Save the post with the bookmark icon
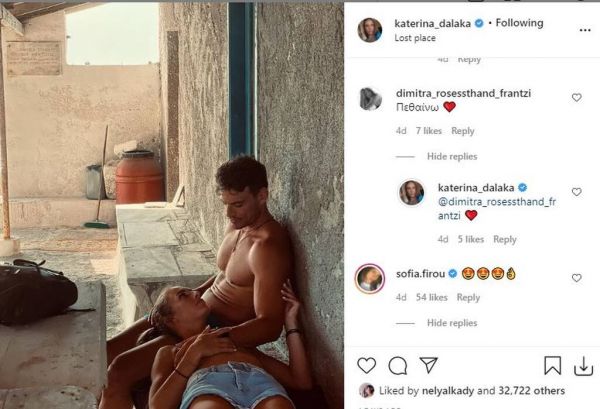 (x=552, y=366)
